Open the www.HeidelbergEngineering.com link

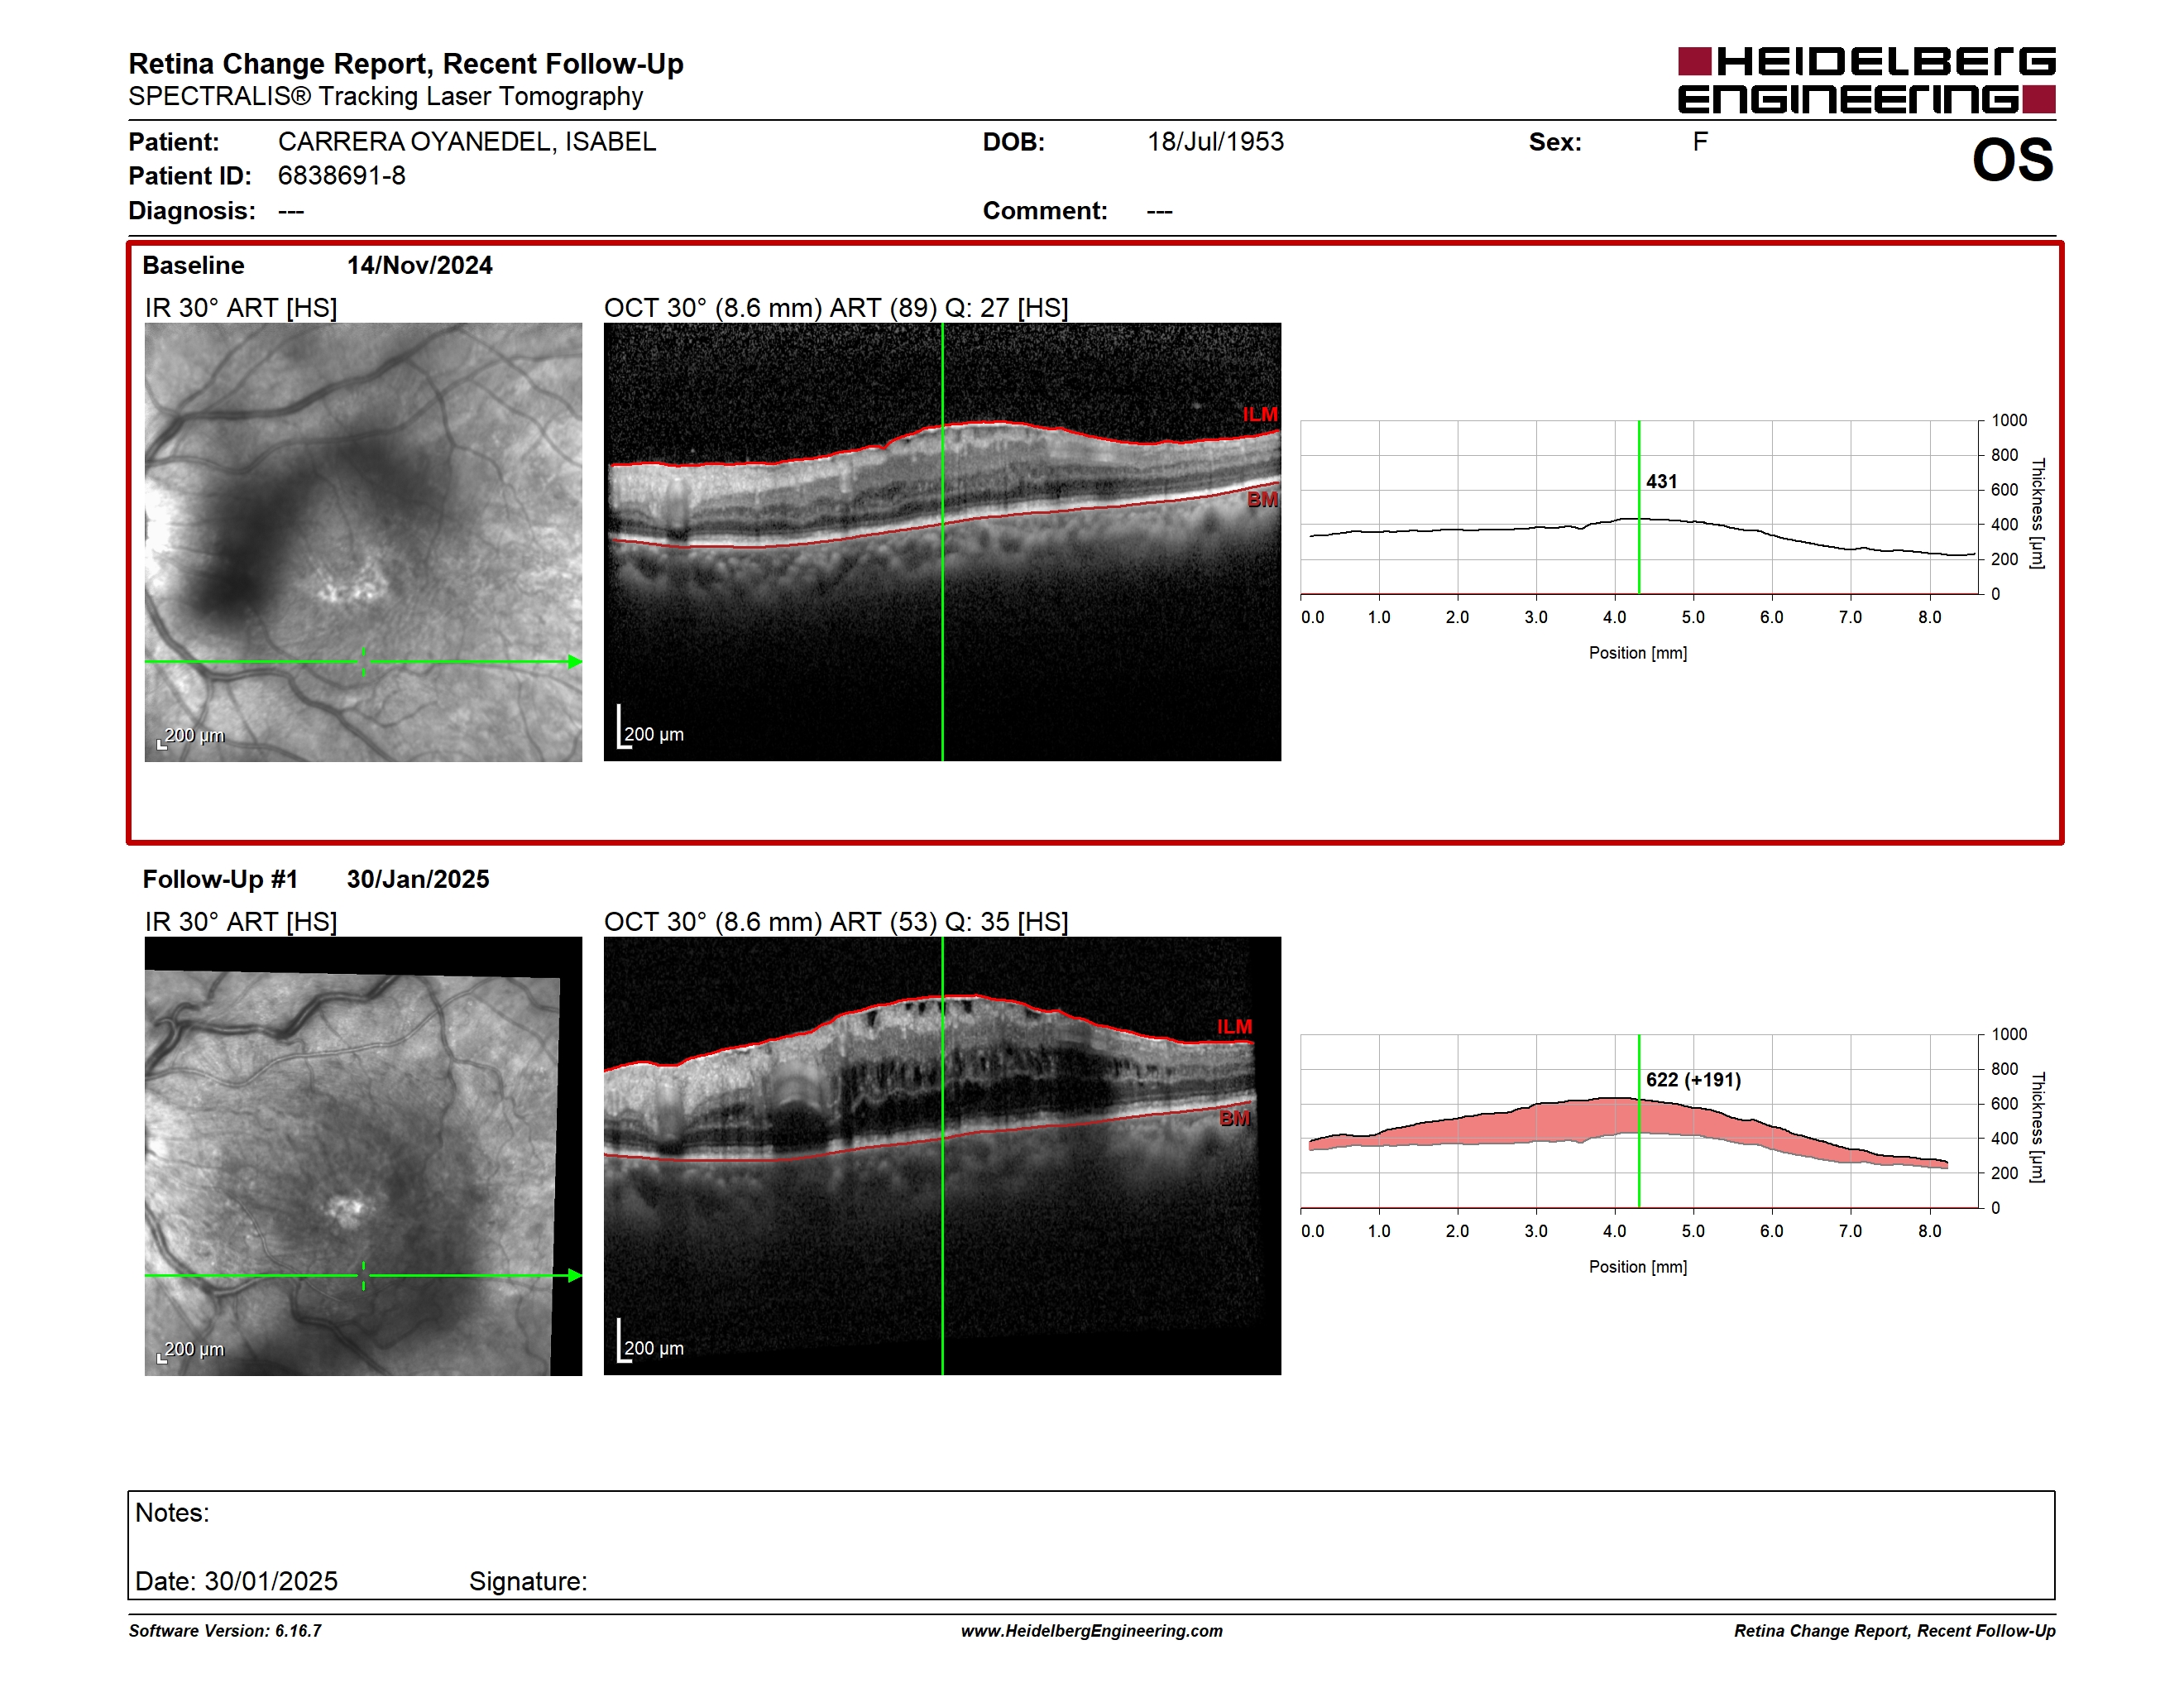click(1092, 1631)
